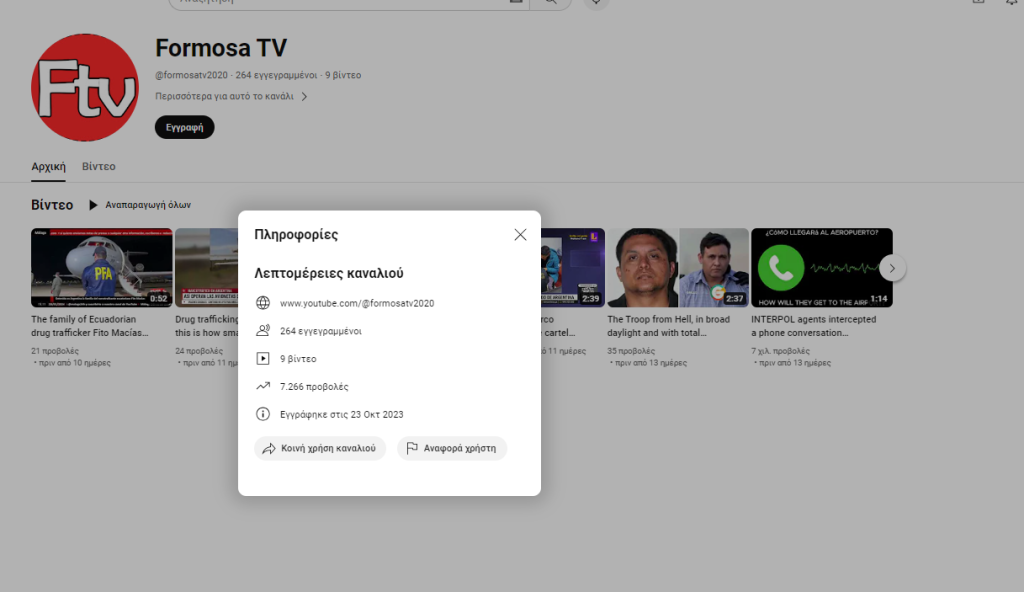Click the share arrow icon in Κοινή χρήση

coord(268,448)
